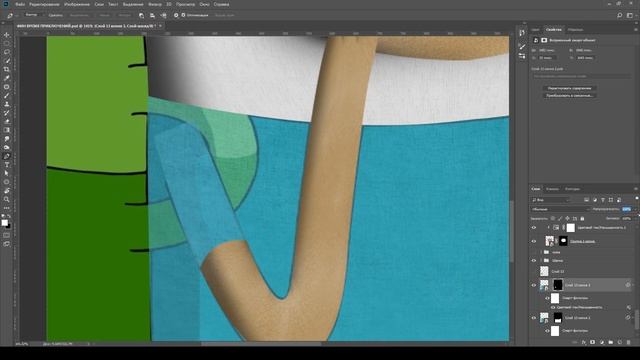Click the Mask button in options bar
640x360 pixels.
point(104,15)
